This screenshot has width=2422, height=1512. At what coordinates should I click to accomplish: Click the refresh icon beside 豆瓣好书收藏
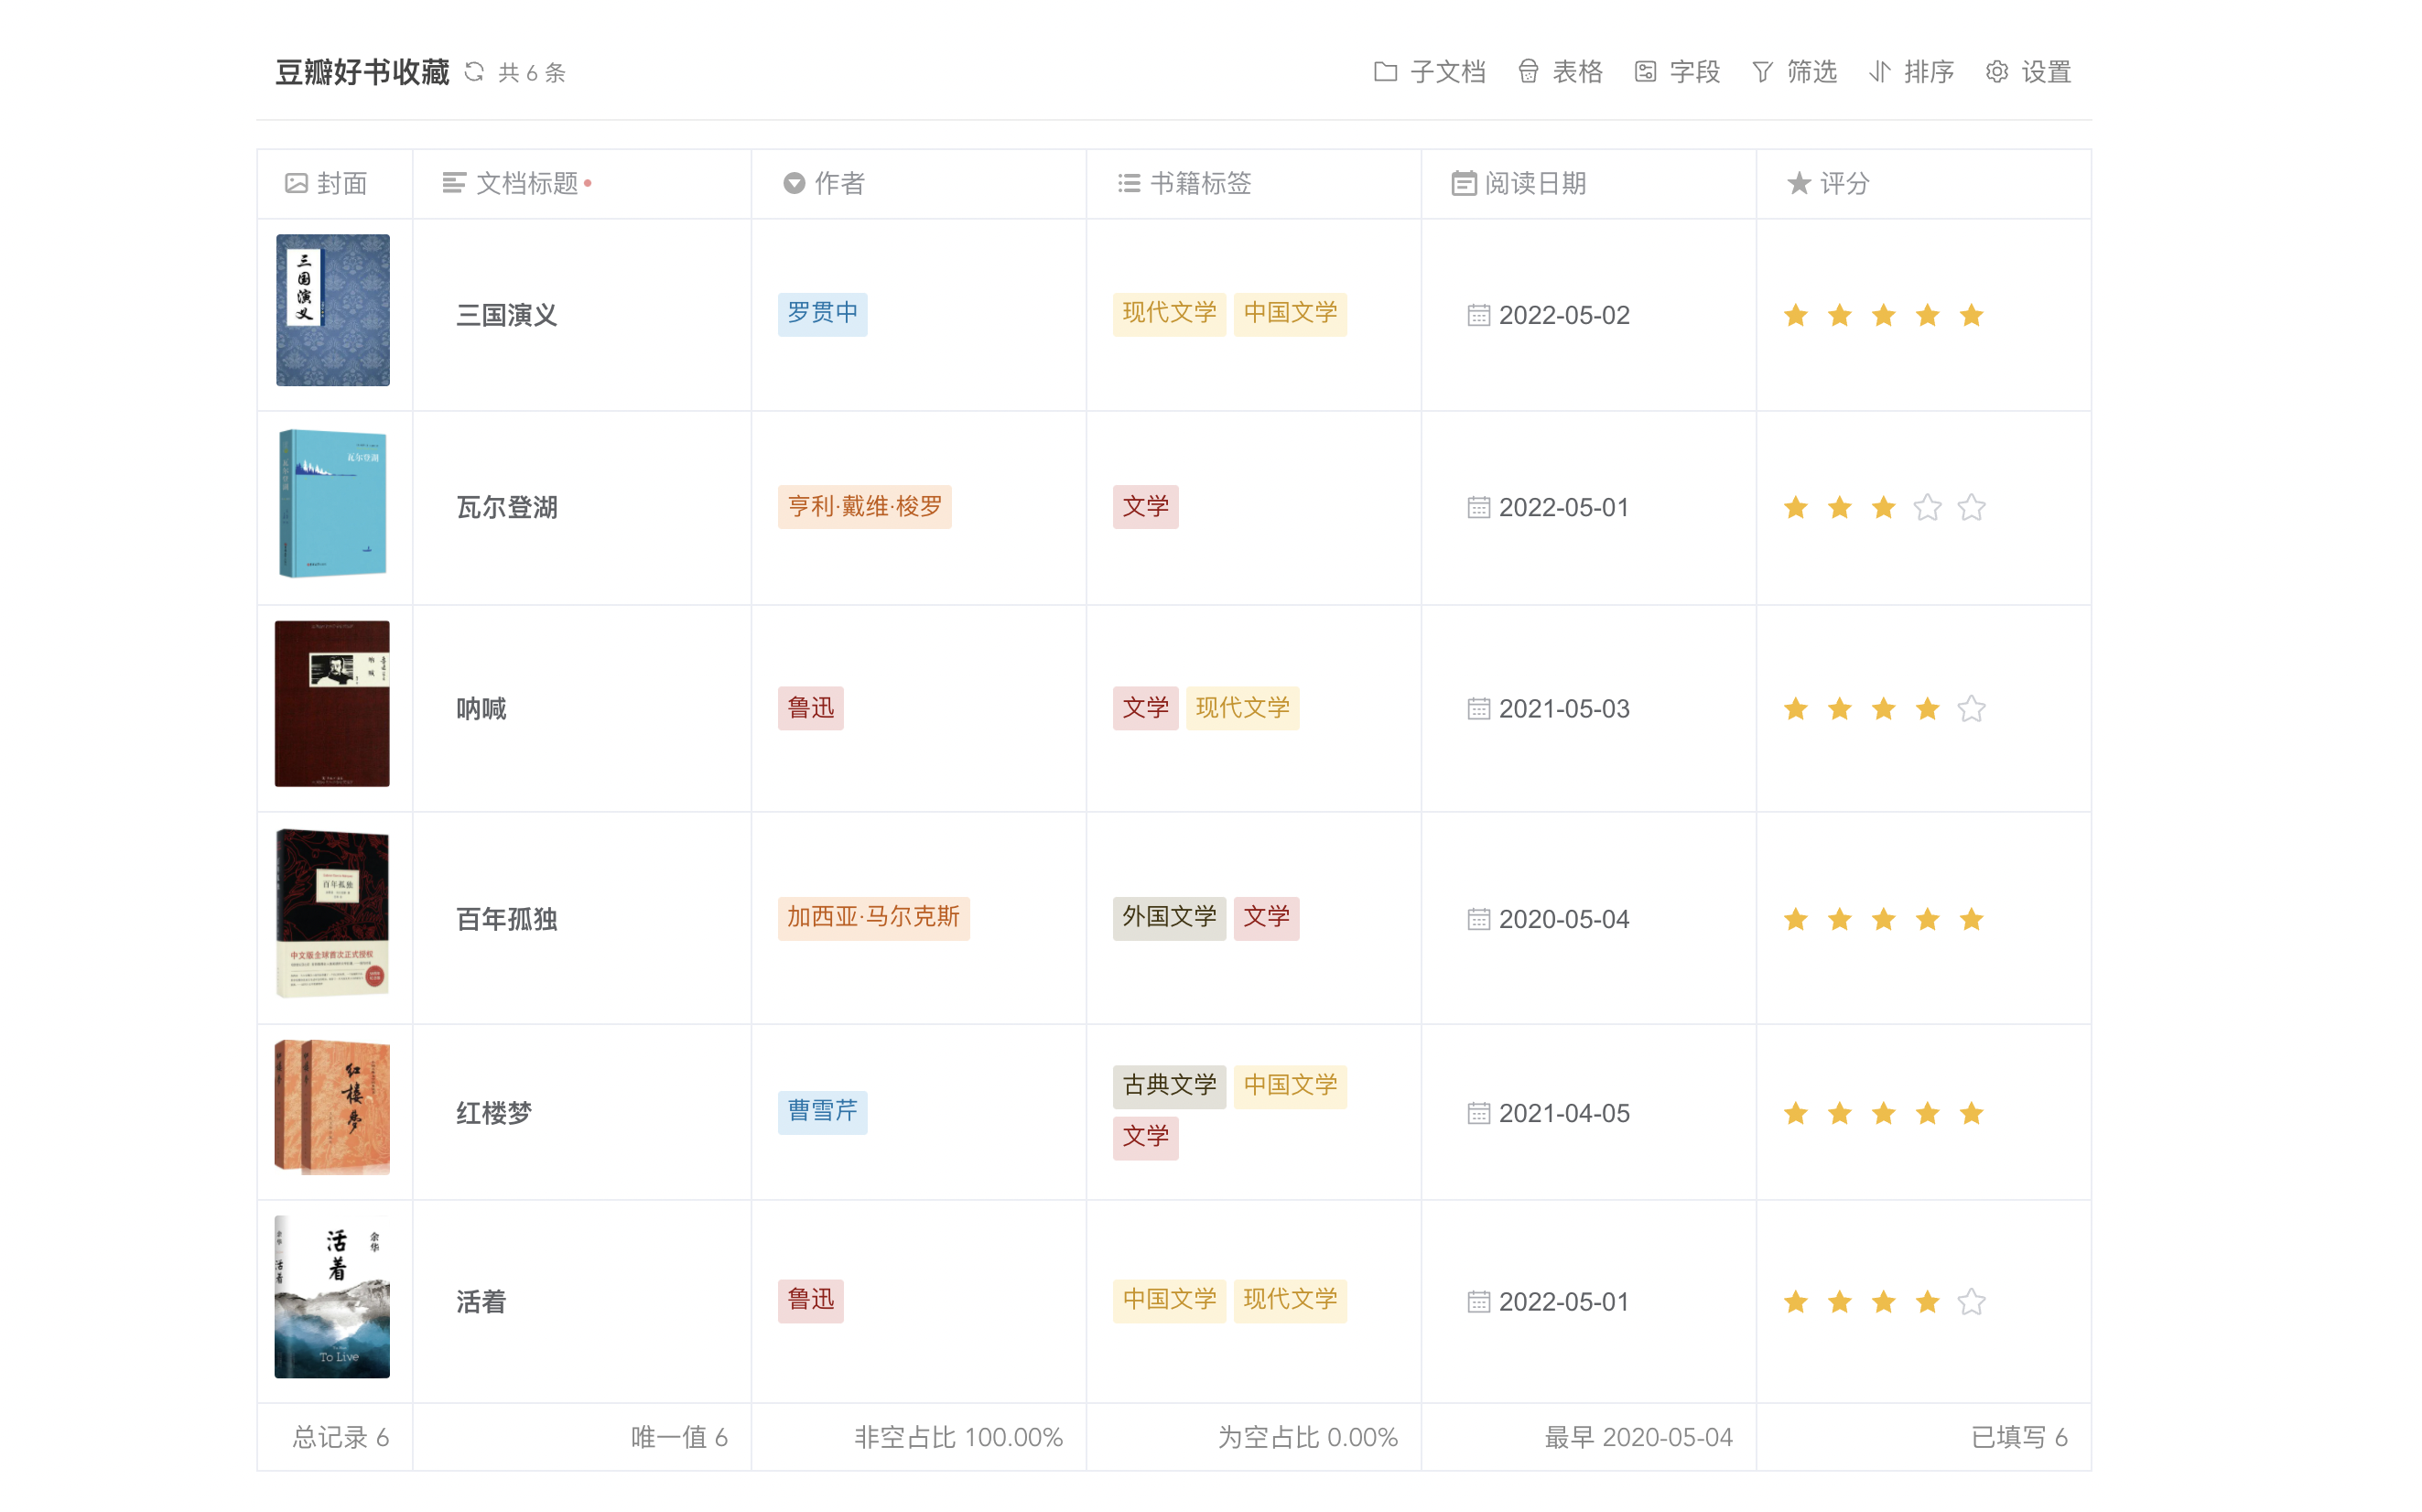tap(474, 72)
